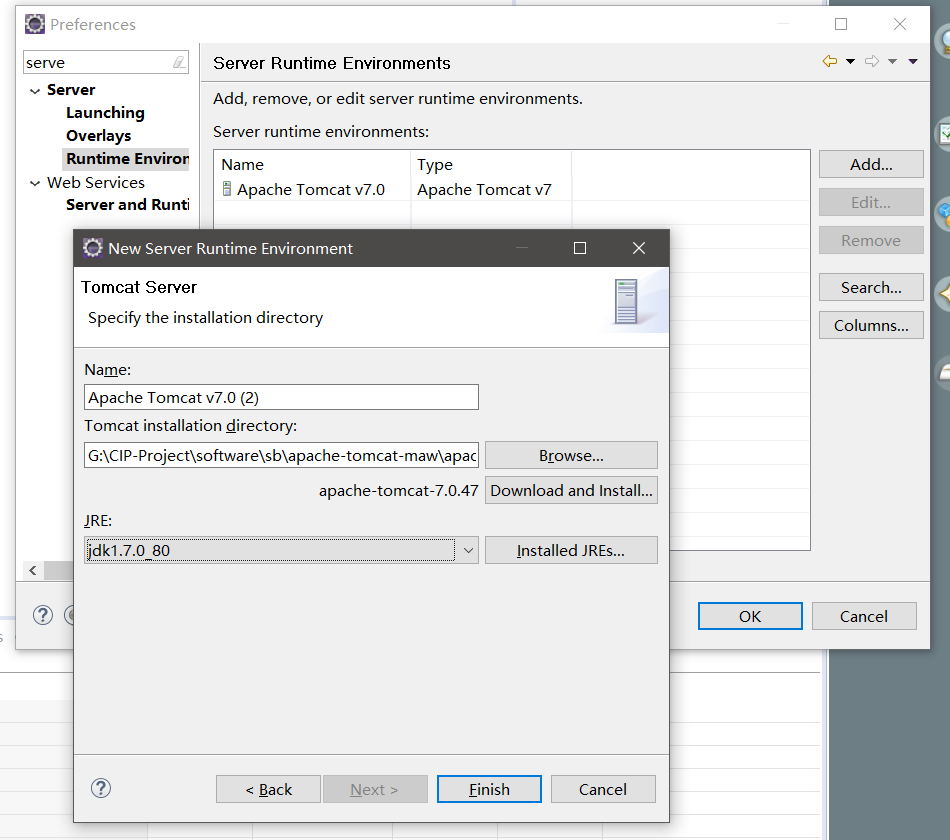Click the Type column header
Screen dimensions: 950x840
tap(491, 164)
